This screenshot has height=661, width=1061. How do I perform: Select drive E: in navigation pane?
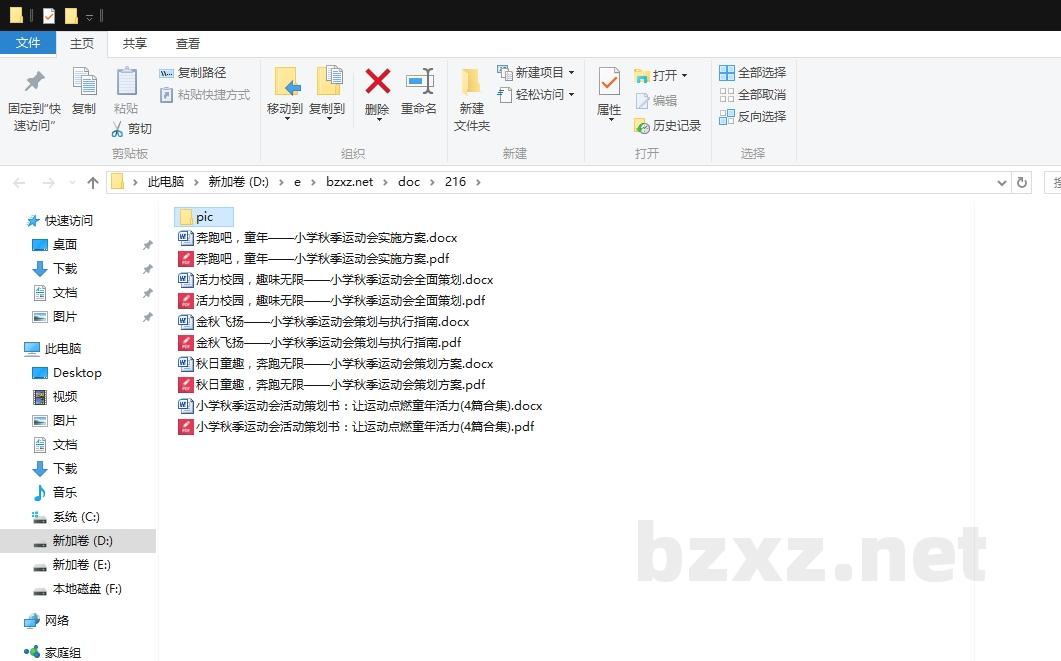click(81, 565)
